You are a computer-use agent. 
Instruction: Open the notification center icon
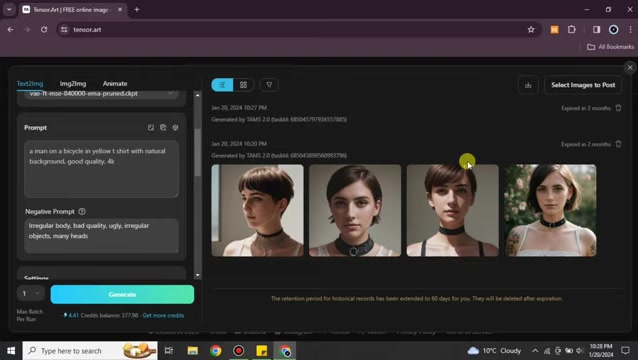[x=625, y=350]
